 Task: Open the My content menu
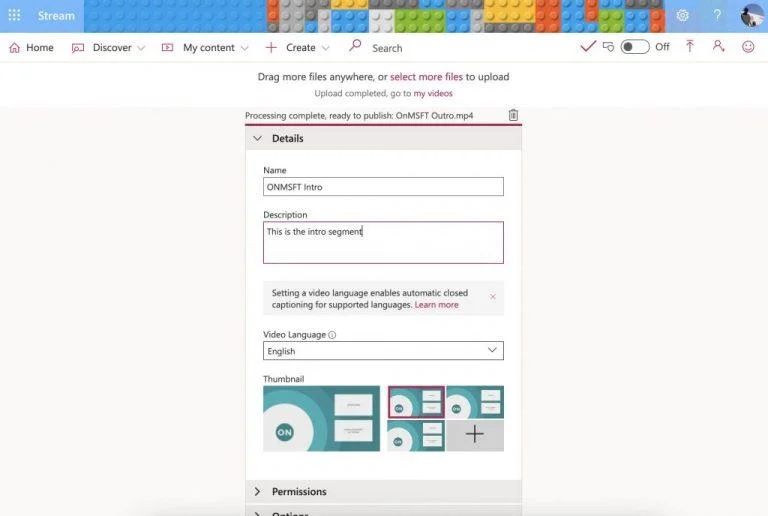(x=205, y=47)
